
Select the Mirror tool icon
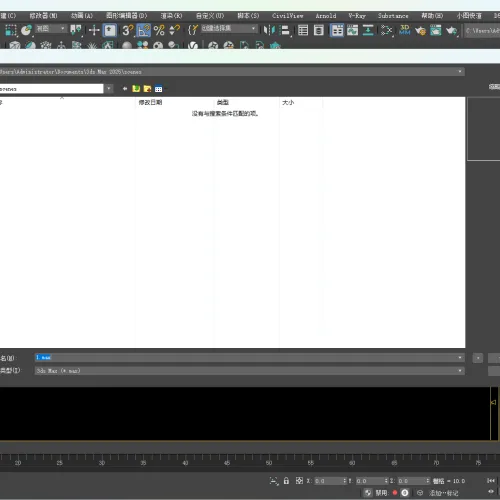(269, 30)
